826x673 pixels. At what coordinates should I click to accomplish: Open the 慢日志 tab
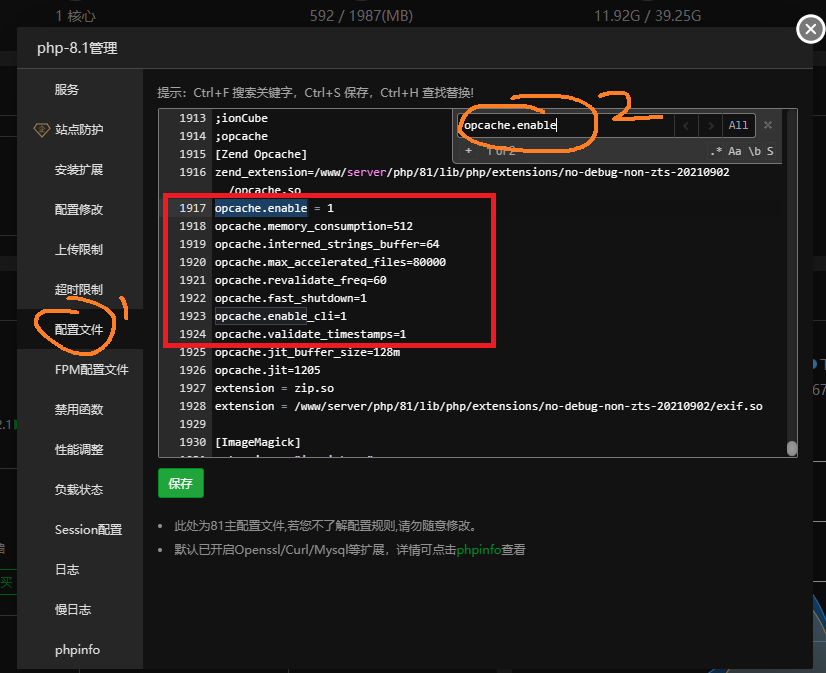click(x=73, y=610)
